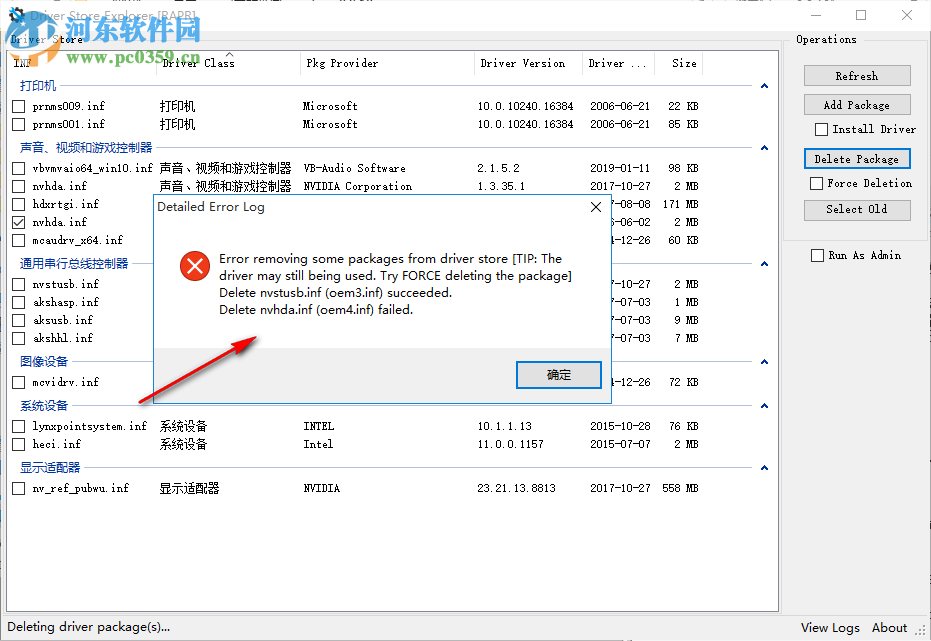This screenshot has height=641, width=931.
Task: Check the prnms009.inf driver checkbox
Action: (x=17, y=105)
